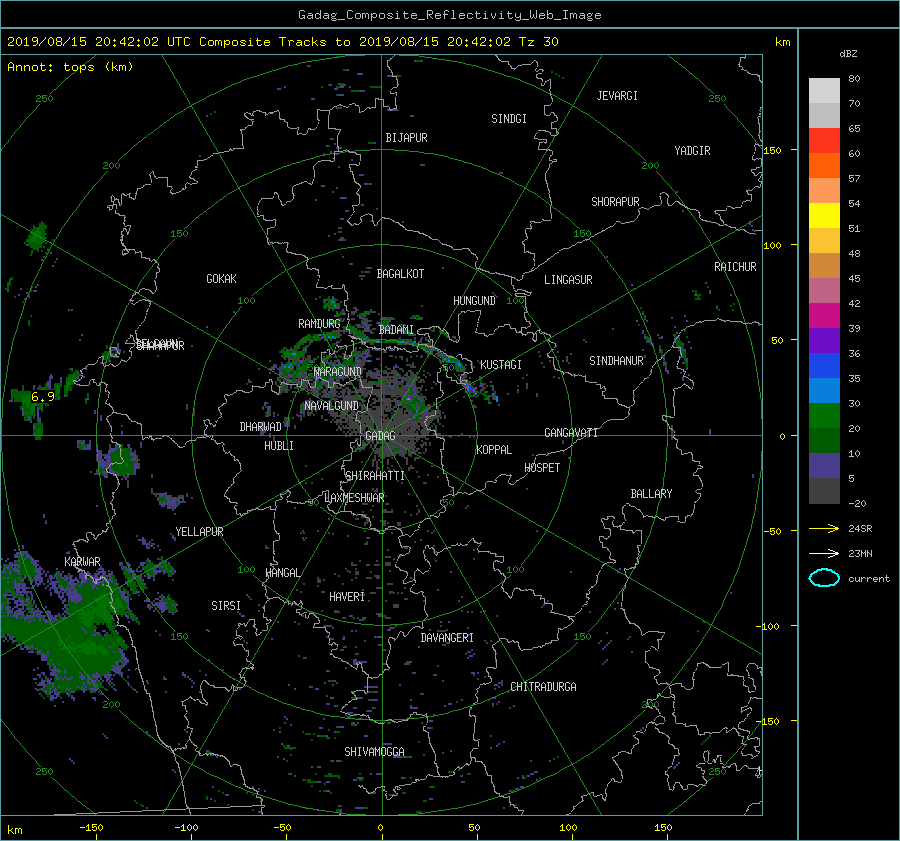Click the GANGAVATI city label

(571, 433)
